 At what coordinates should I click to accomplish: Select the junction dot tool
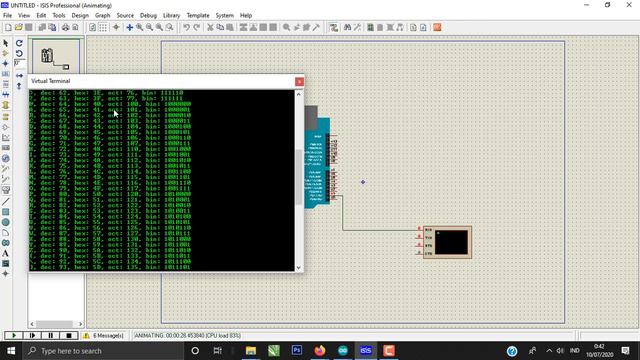pos(6,64)
